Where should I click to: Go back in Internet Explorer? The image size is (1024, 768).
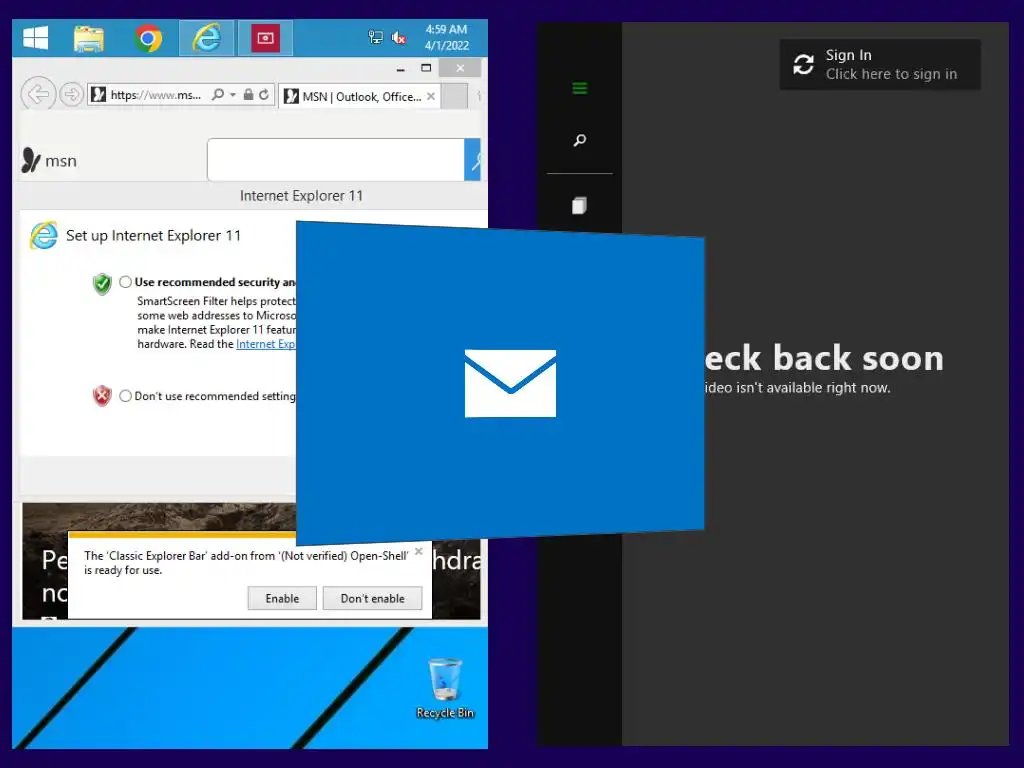[38, 95]
